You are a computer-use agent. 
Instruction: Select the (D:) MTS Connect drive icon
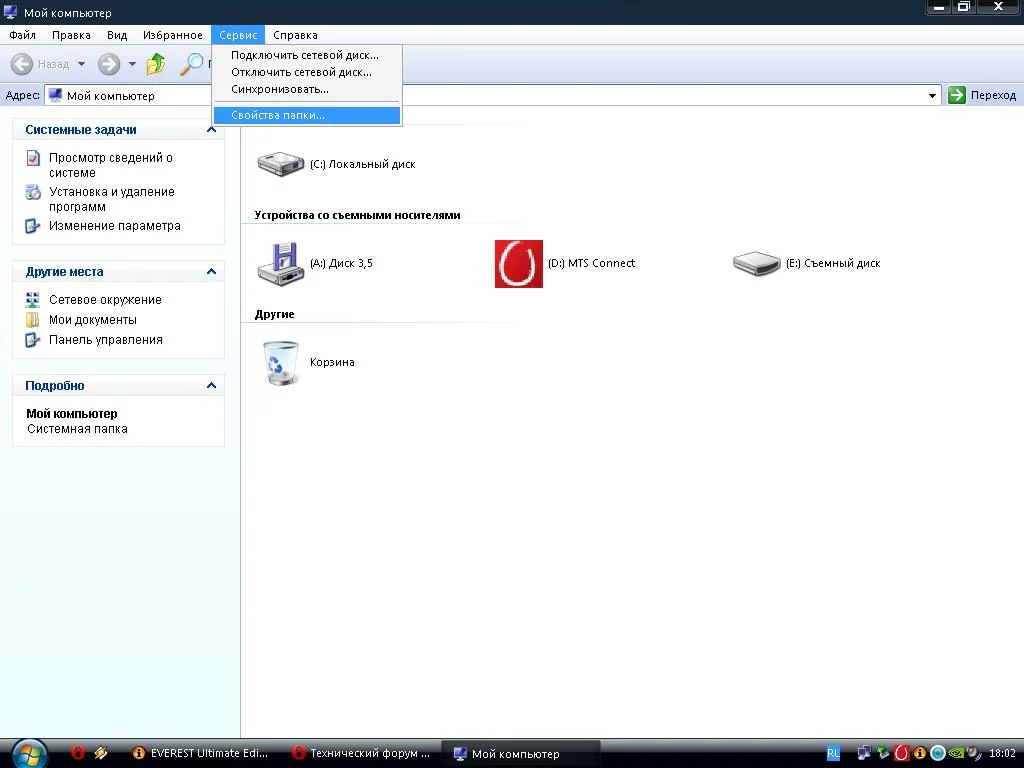519,264
